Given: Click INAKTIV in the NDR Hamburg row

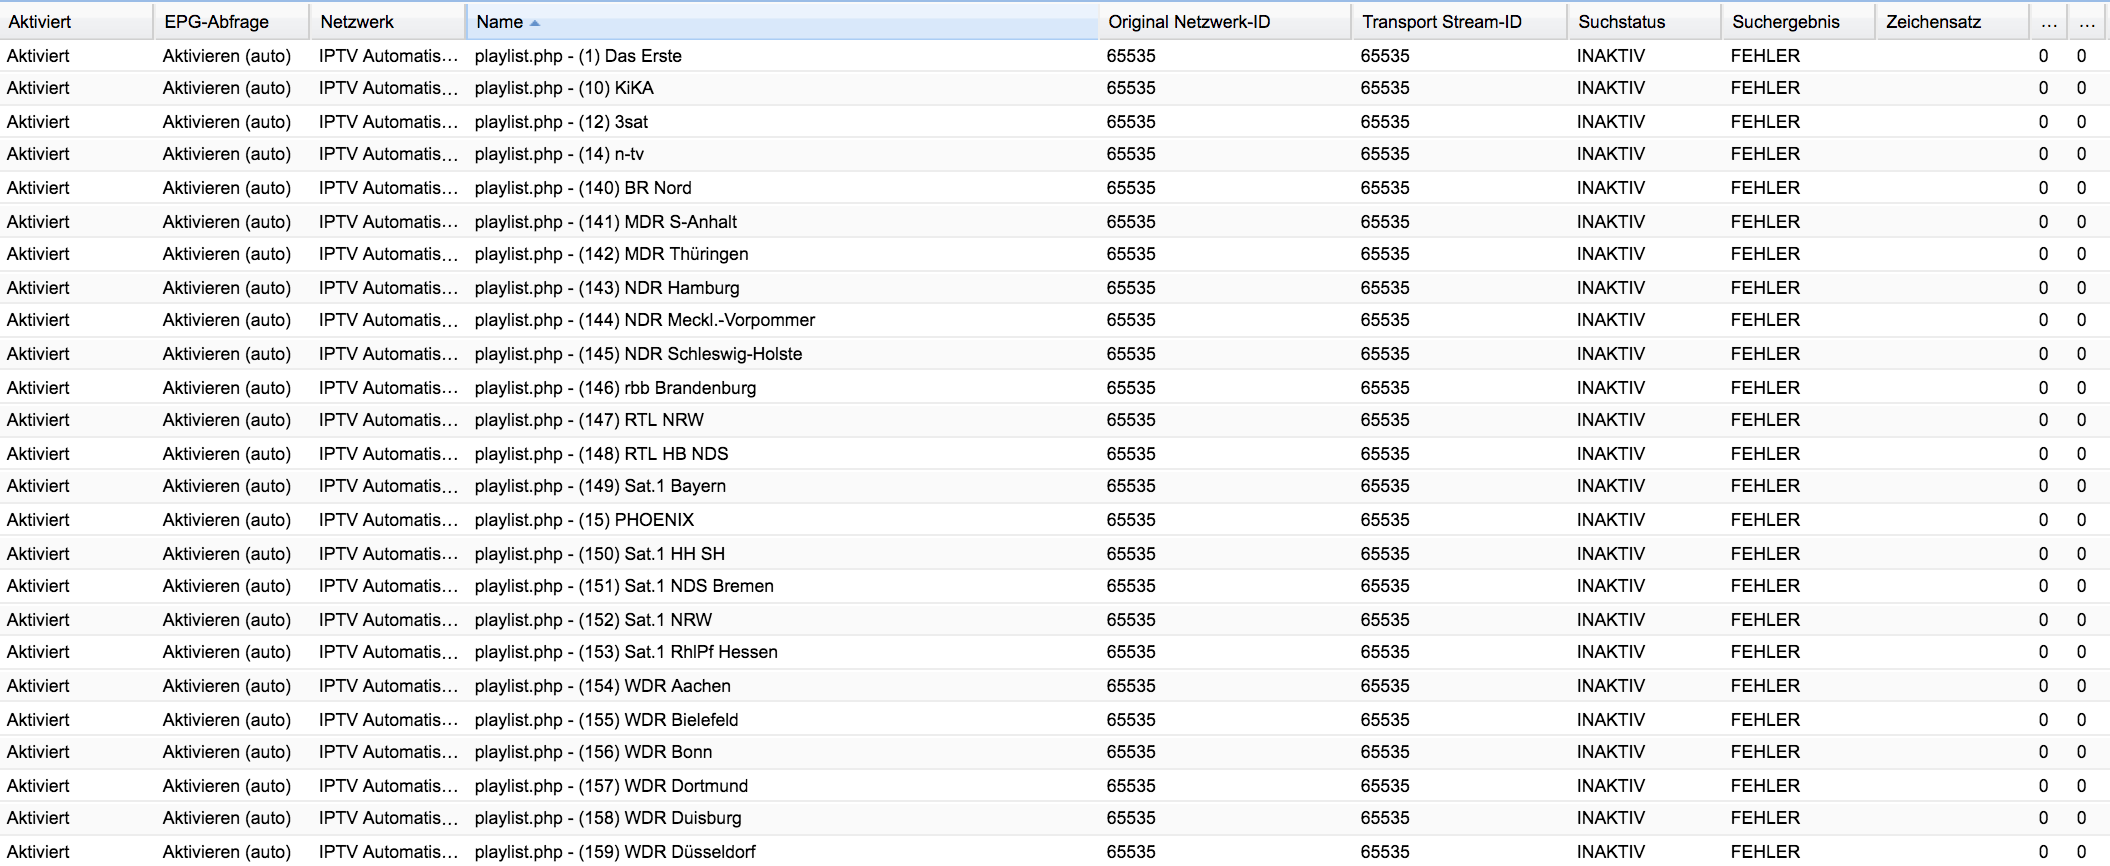Looking at the screenshot, I should [1611, 288].
